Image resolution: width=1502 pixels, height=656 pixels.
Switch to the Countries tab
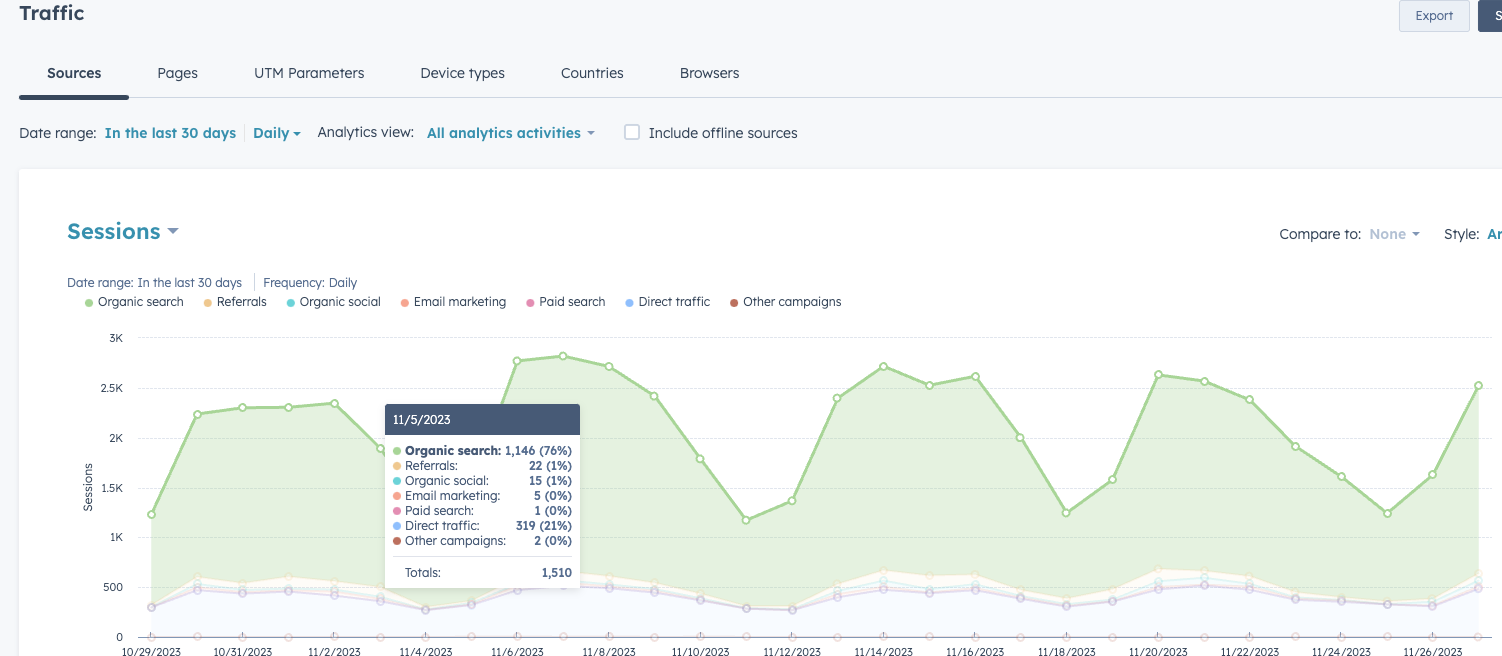(591, 72)
